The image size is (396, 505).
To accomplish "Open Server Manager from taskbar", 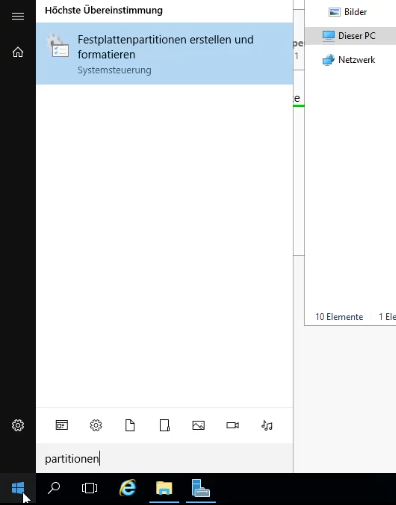I will point(201,489).
